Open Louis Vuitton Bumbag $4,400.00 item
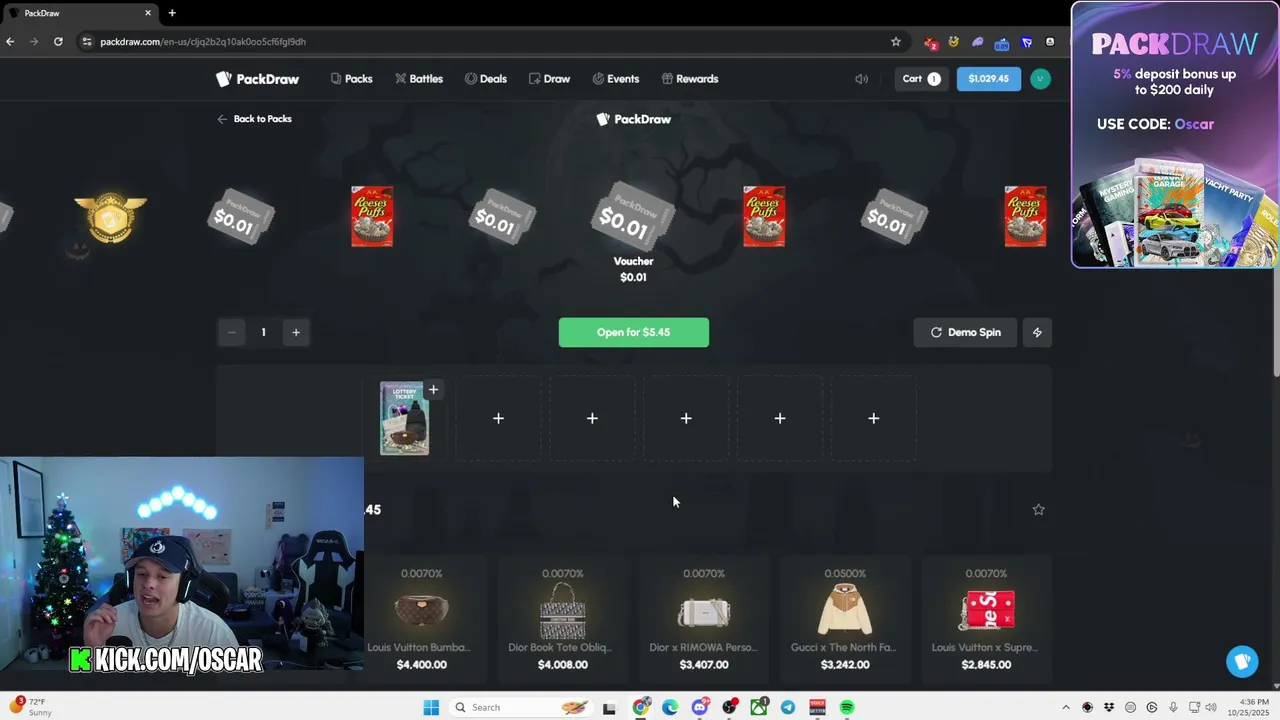1280x720 pixels. [x=421, y=618]
